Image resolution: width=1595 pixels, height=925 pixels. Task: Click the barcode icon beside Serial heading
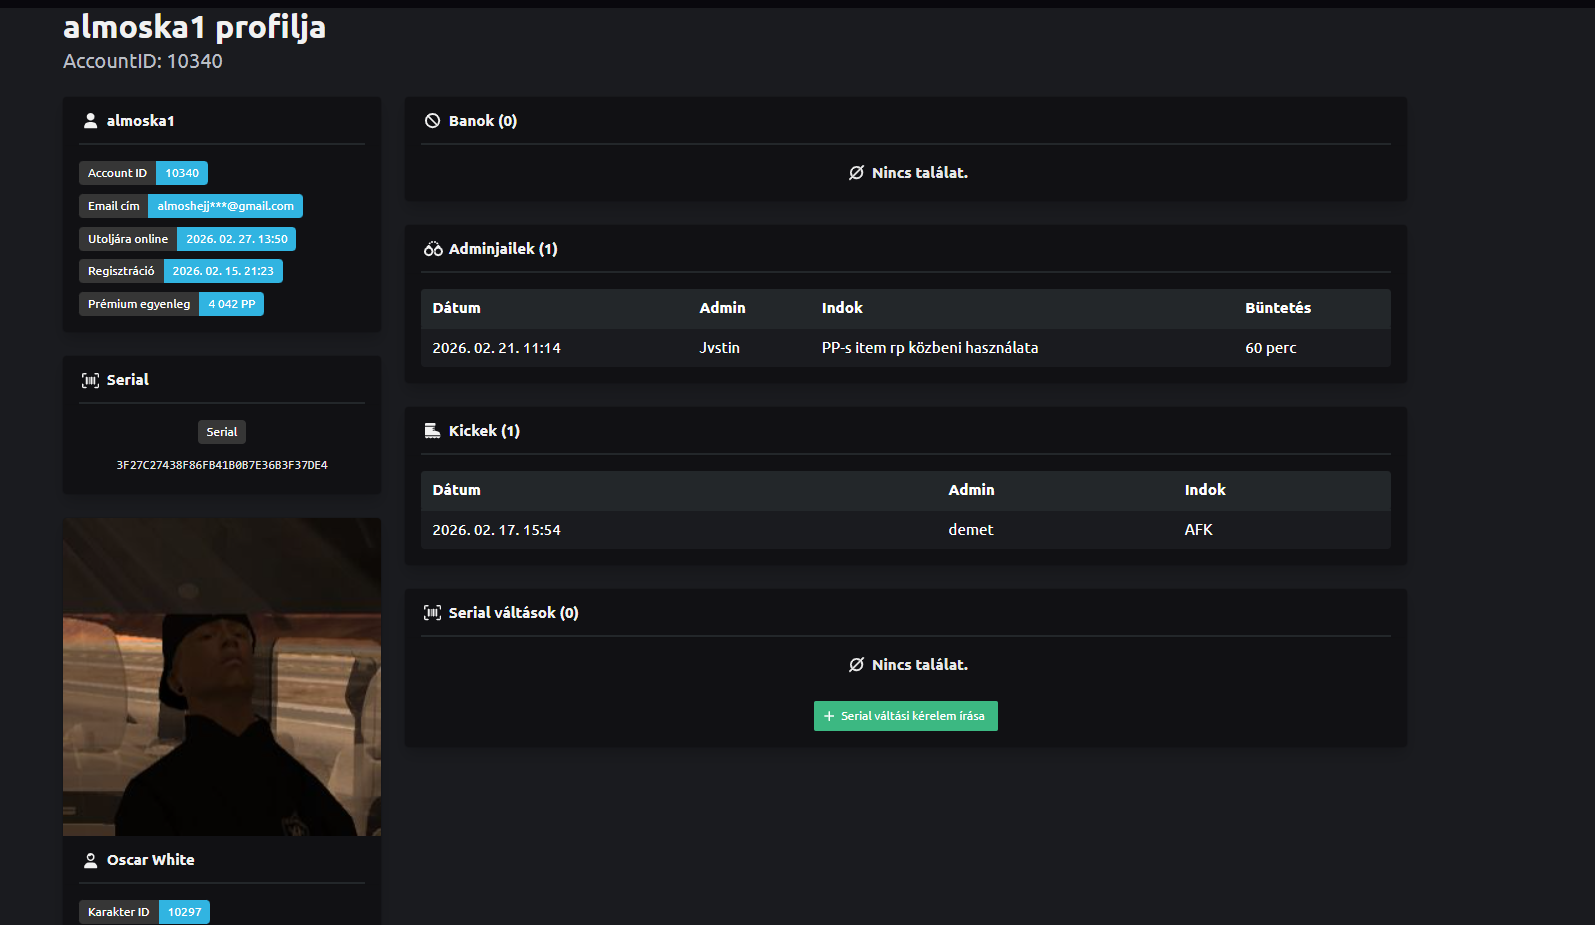point(90,380)
